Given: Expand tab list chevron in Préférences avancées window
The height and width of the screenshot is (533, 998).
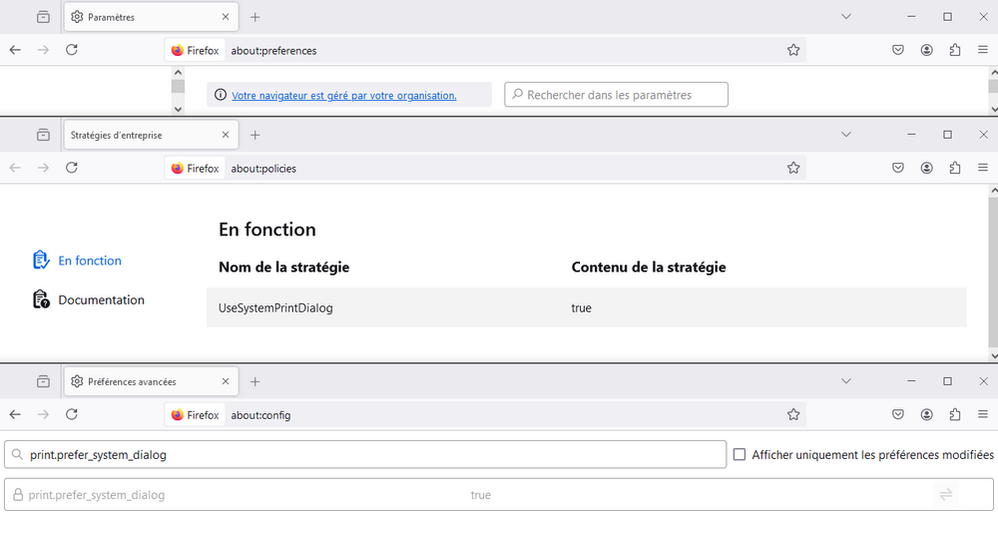Looking at the screenshot, I should point(846,381).
